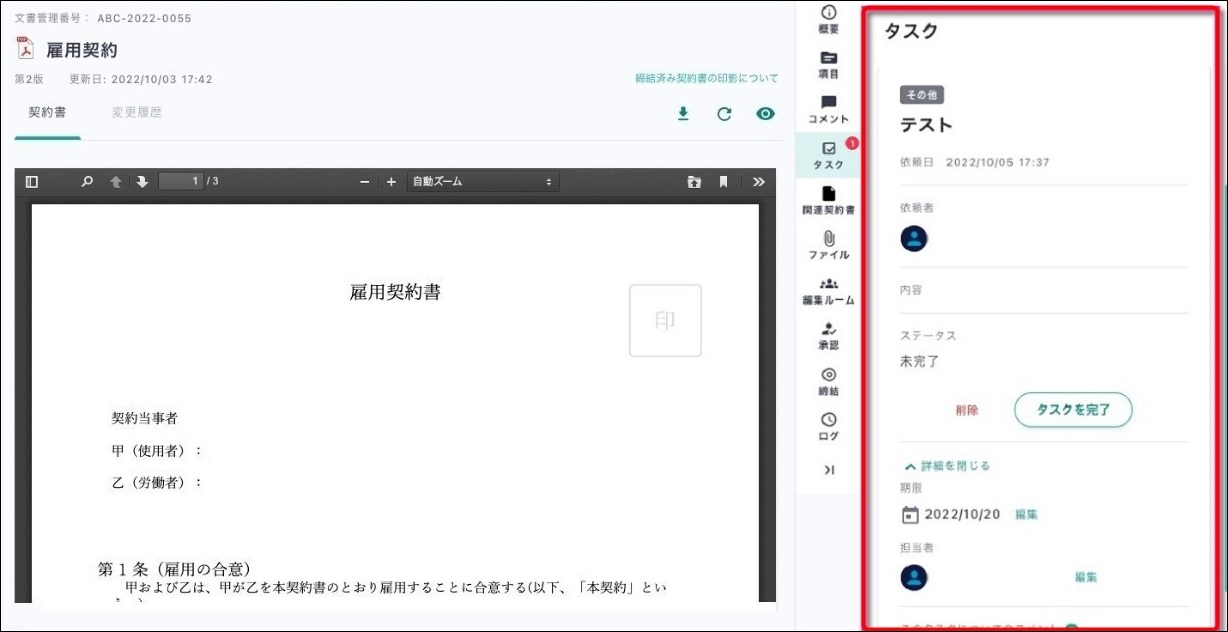Image resolution: width=1228 pixels, height=632 pixels.
Task: Click the PDF page number field
Action: click(180, 182)
